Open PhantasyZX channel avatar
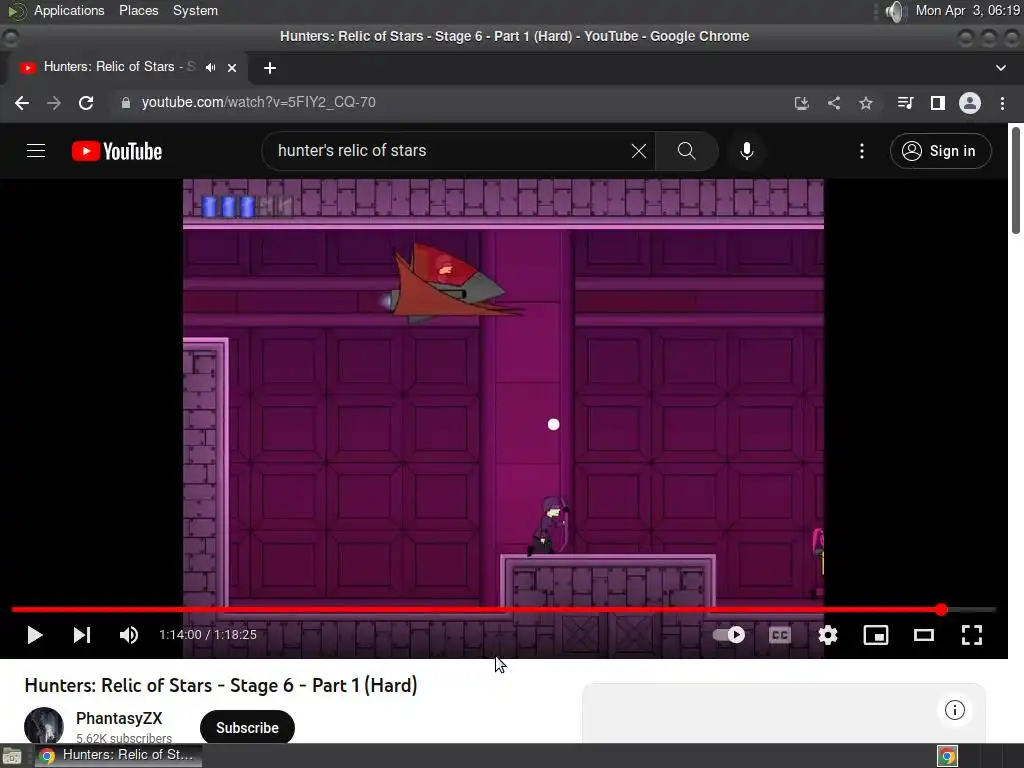Screen dimensions: 1024x768 click(x=44, y=726)
